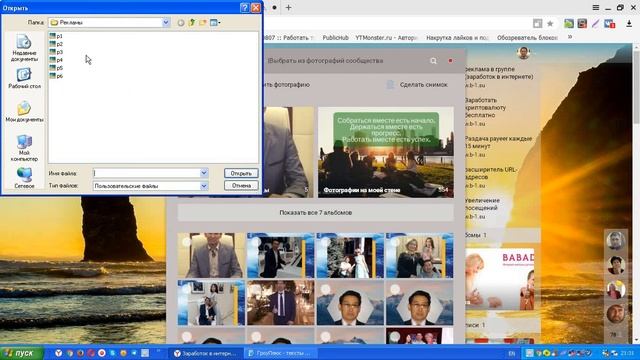Open the Раздача payeer каждые 15 минут link
This screenshot has height=360, width=640.
(x=498, y=142)
